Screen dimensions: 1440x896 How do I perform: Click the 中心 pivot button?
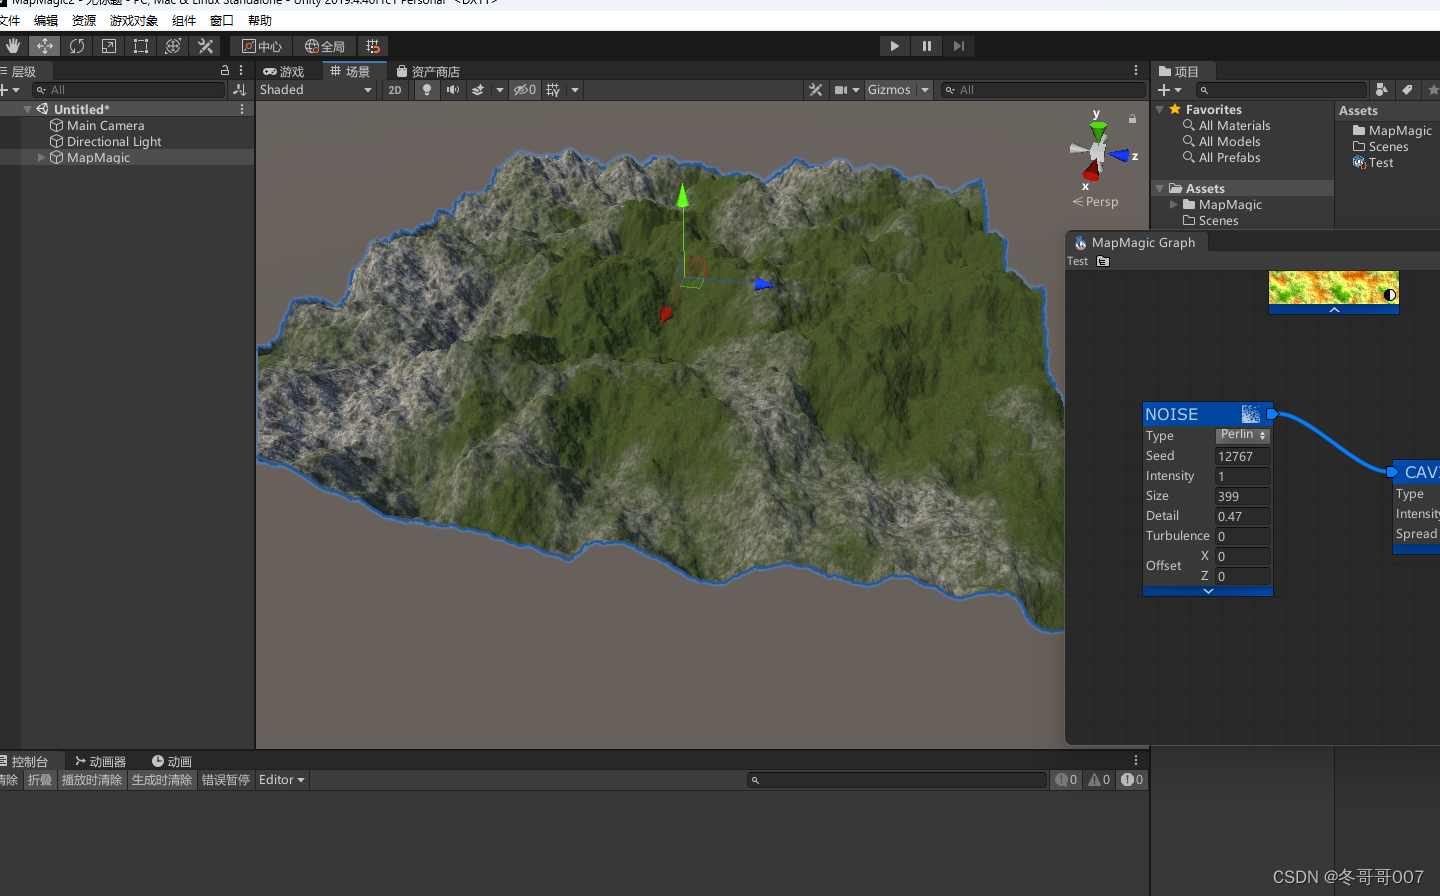(x=260, y=45)
